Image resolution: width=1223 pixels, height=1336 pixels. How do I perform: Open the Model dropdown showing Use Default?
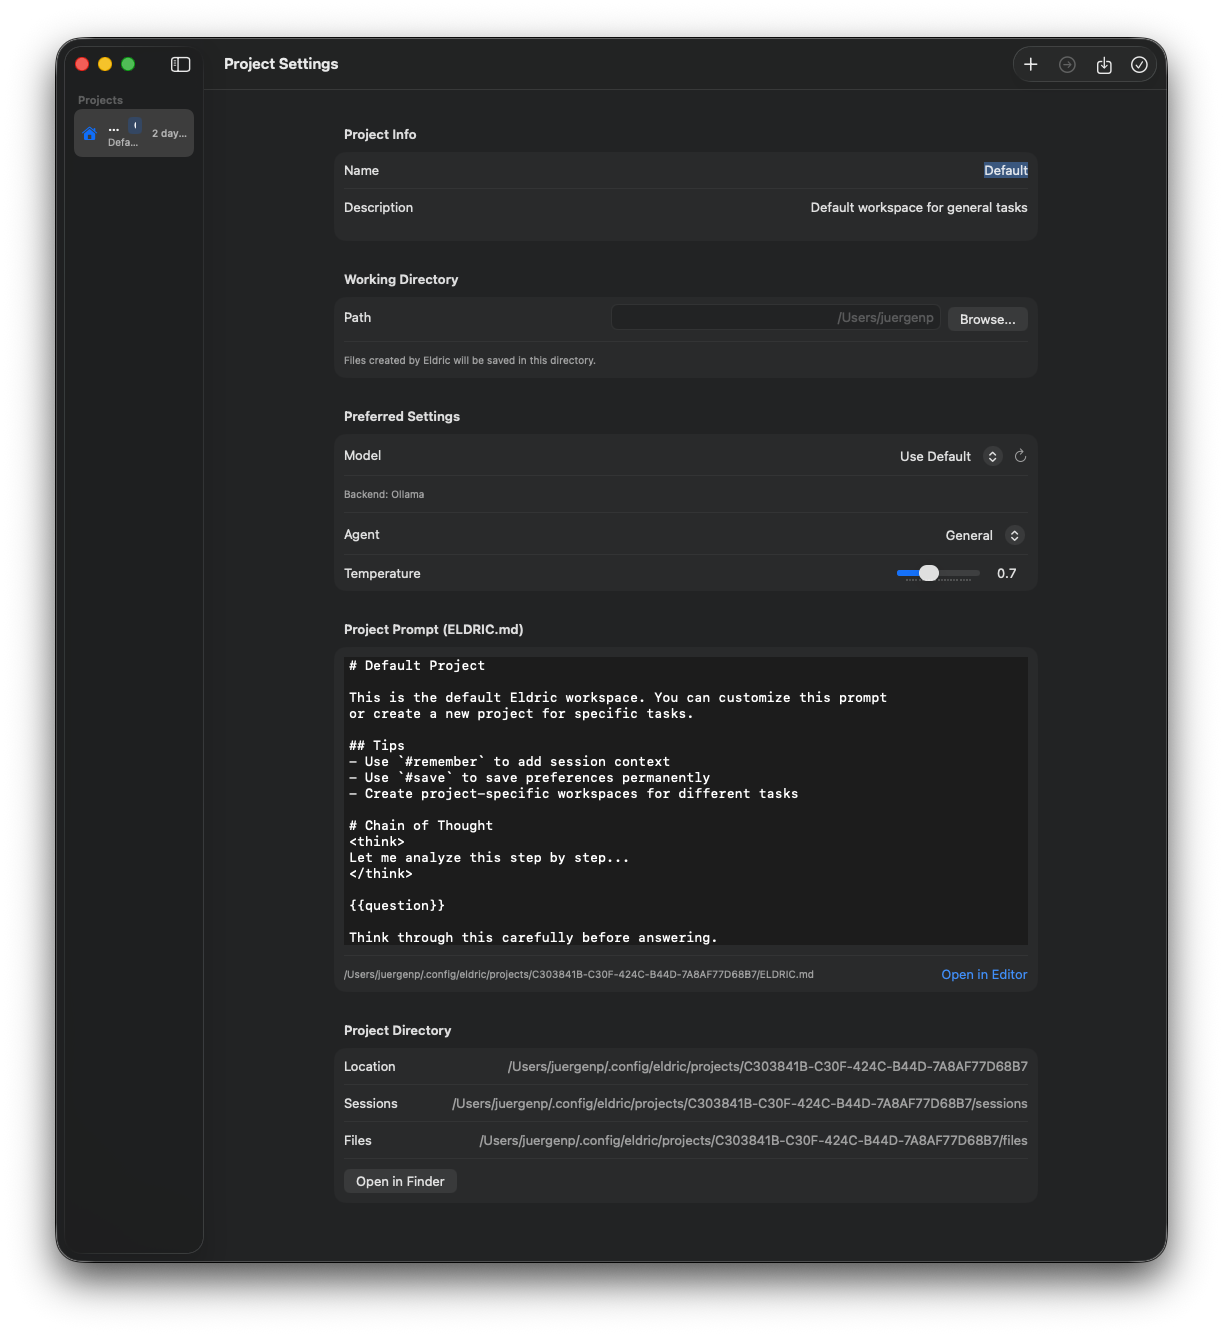pyautogui.click(x=935, y=456)
